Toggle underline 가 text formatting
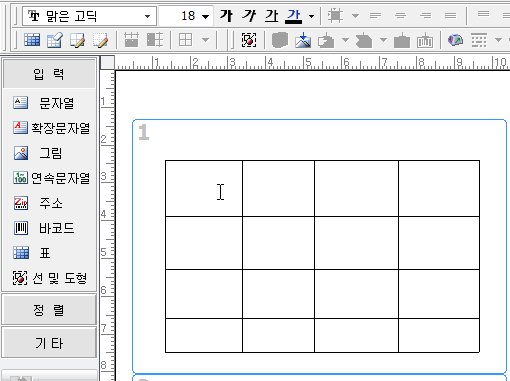This screenshot has height=381, width=510. pos(271,15)
